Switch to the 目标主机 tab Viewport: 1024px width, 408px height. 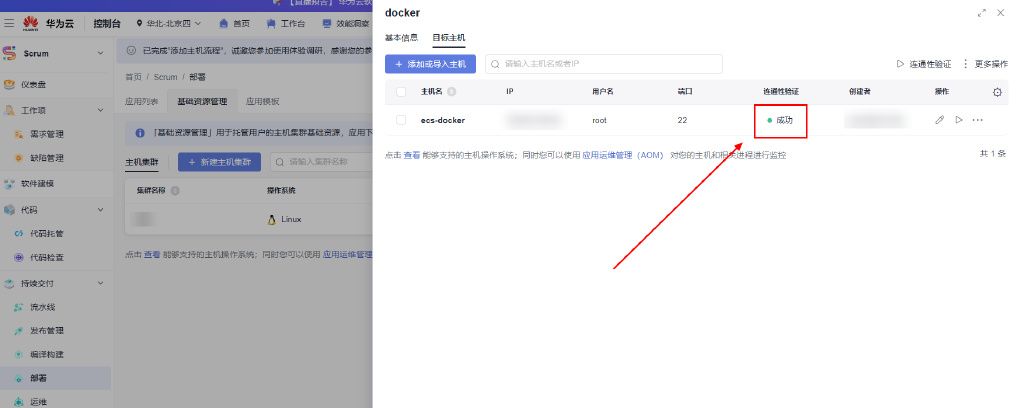point(449,38)
